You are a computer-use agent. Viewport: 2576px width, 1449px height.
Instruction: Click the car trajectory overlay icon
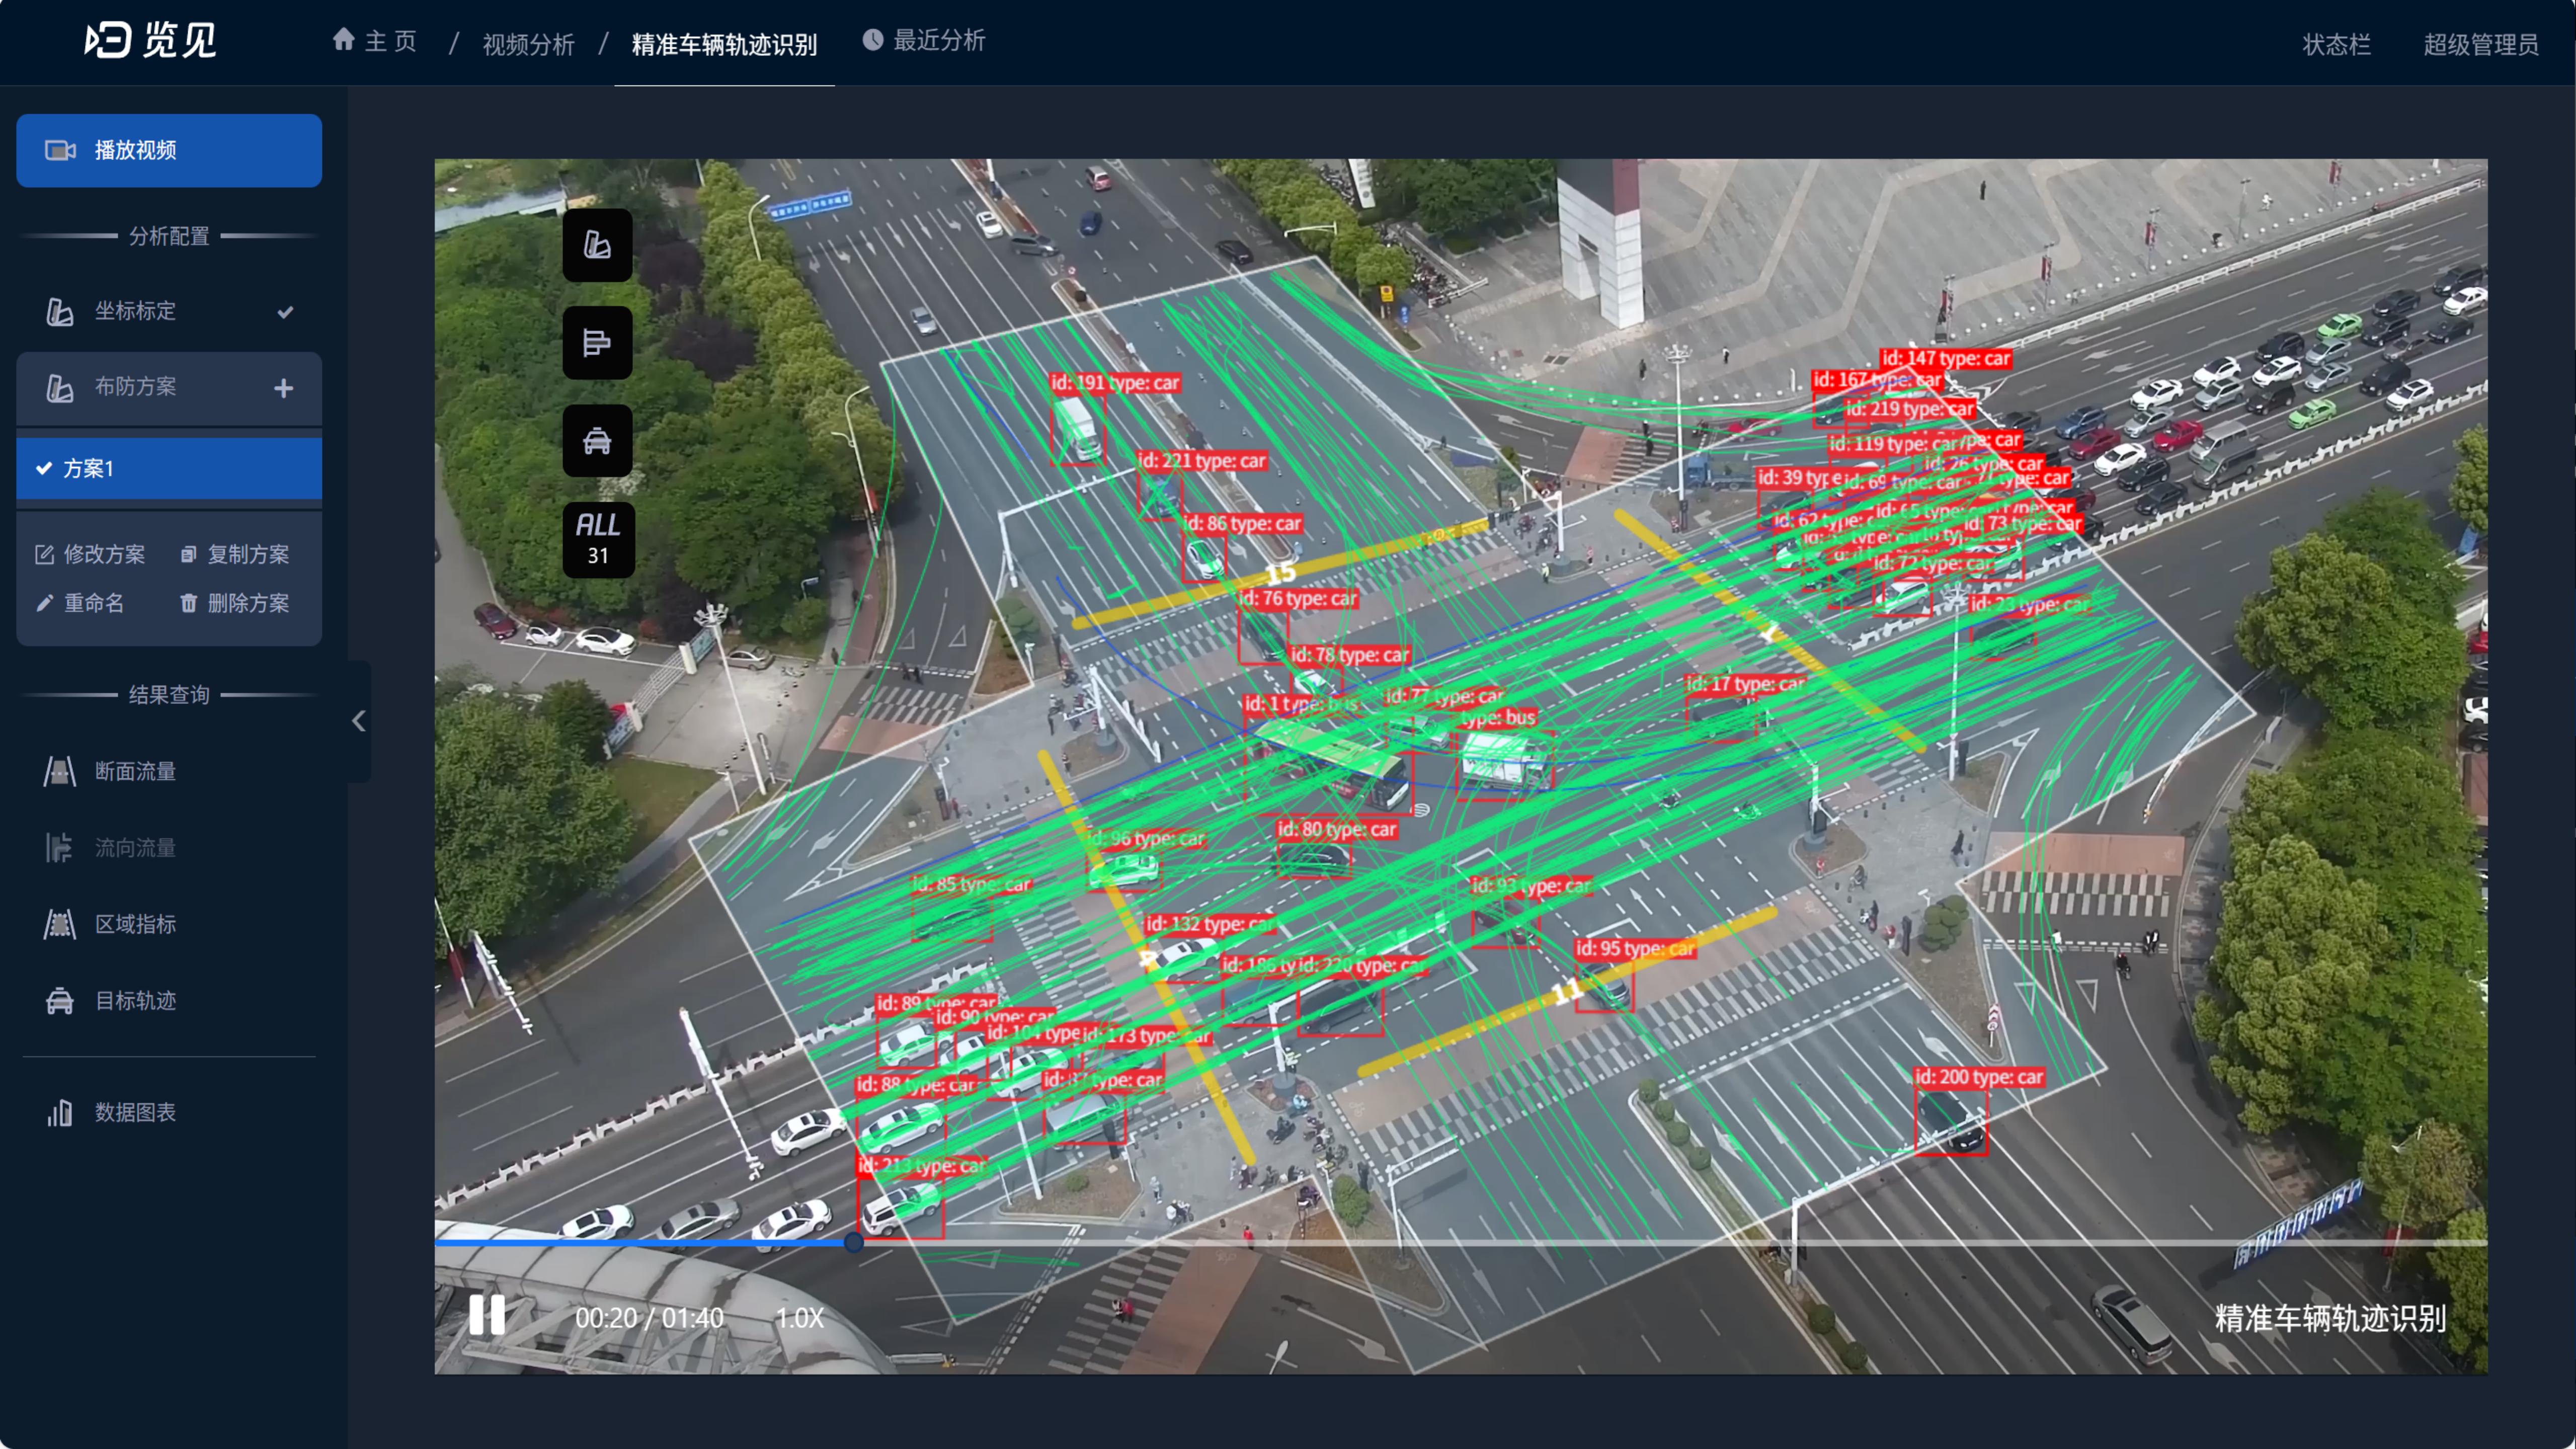[x=597, y=441]
